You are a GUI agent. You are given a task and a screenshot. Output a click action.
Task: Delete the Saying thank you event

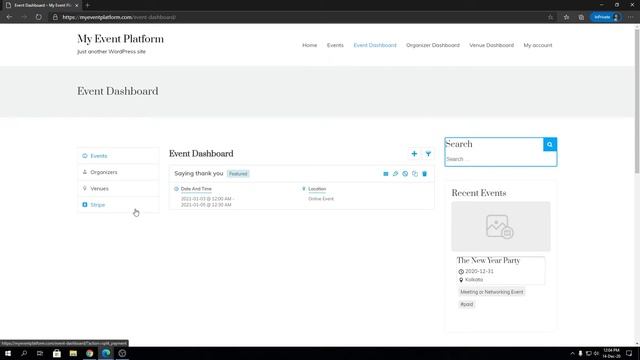424,174
